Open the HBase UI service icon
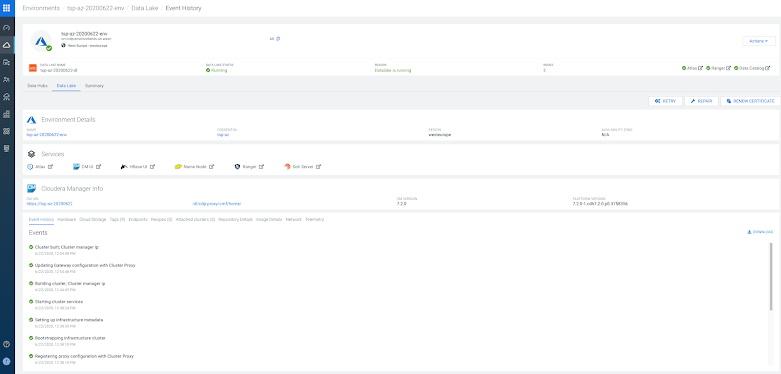The image size is (781, 374). pos(124,167)
